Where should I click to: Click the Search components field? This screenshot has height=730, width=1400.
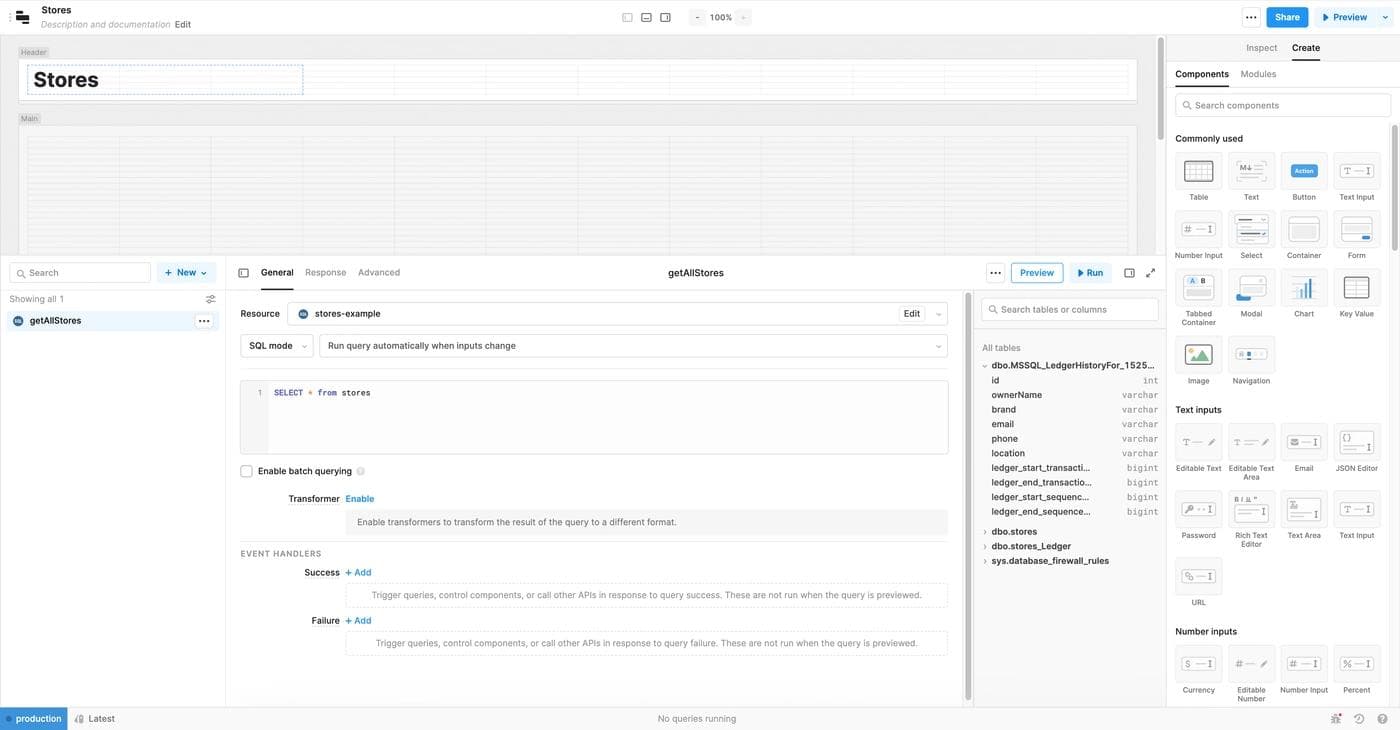pyautogui.click(x=1283, y=105)
